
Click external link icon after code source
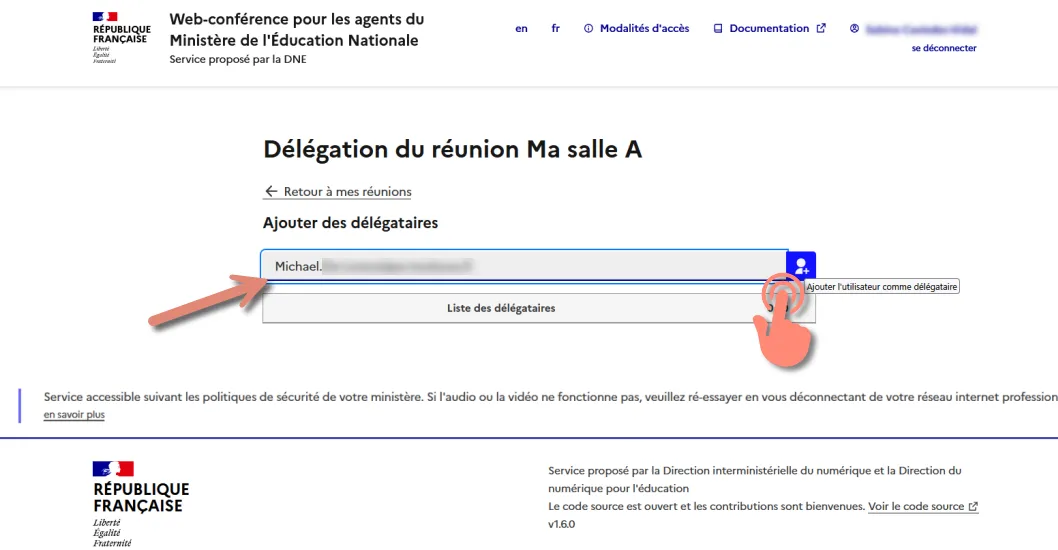click(973, 506)
